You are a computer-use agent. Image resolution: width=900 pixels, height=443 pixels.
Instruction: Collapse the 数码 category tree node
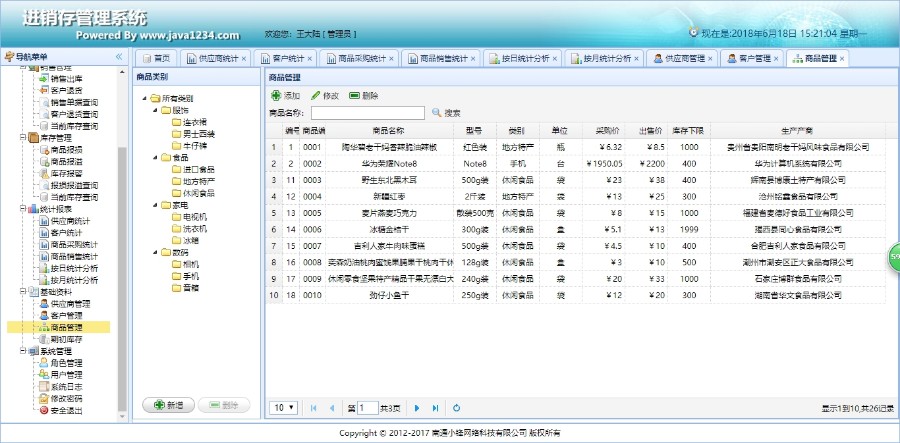[x=155, y=252]
